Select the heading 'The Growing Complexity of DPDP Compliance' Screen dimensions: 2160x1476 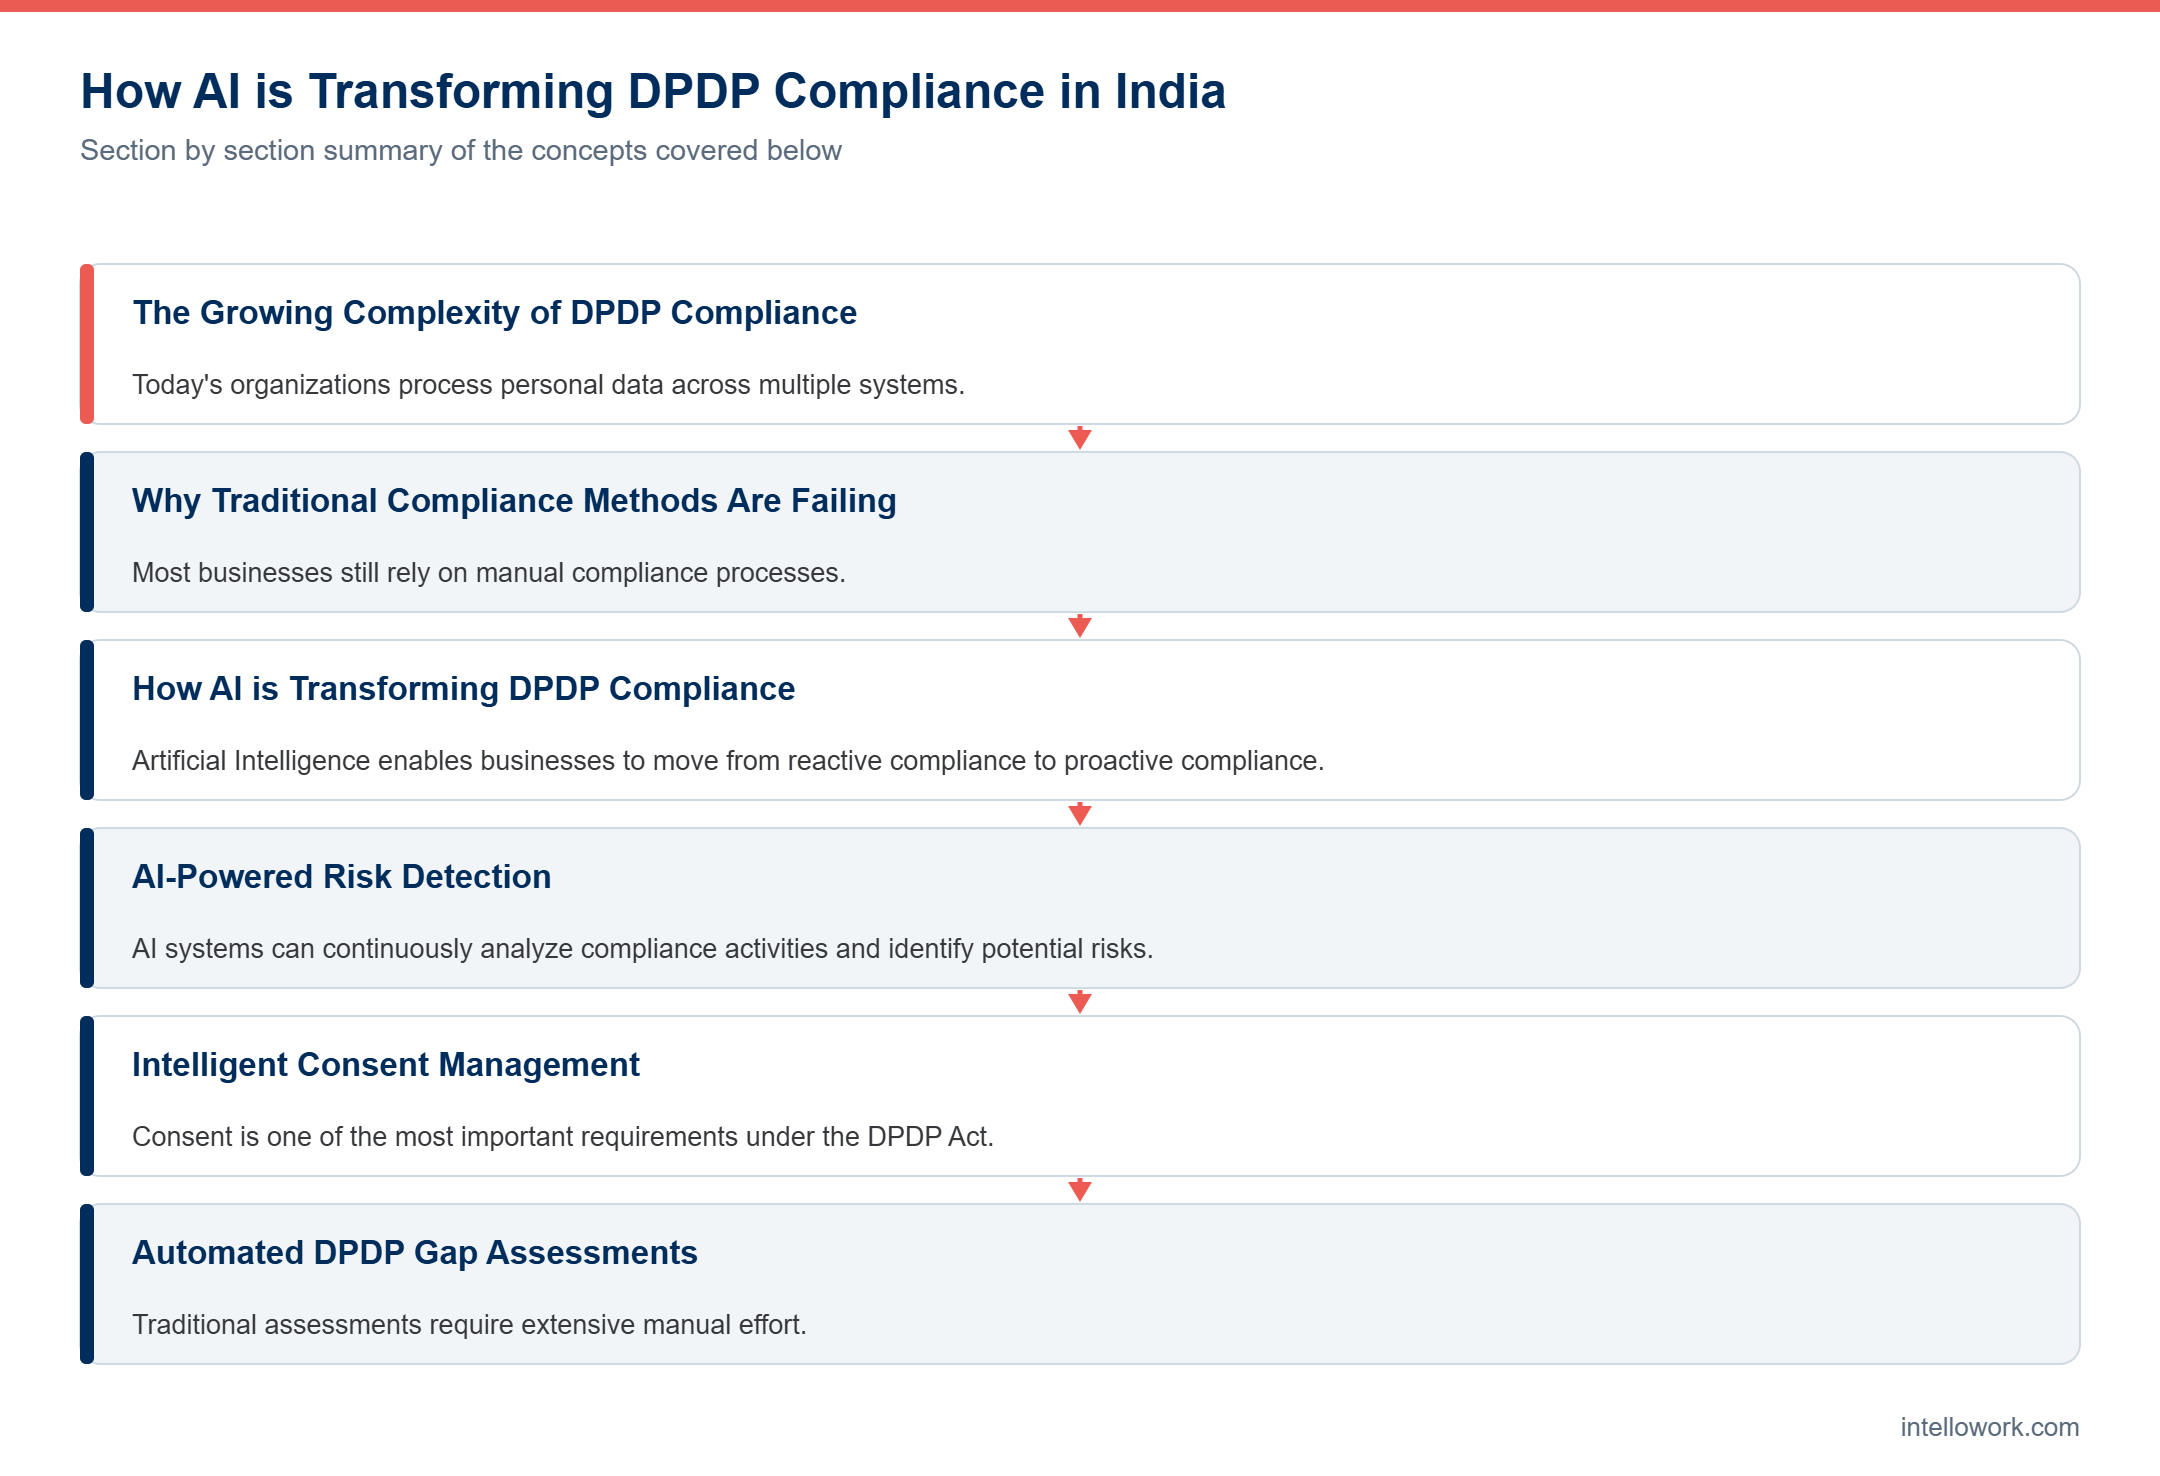pos(495,313)
